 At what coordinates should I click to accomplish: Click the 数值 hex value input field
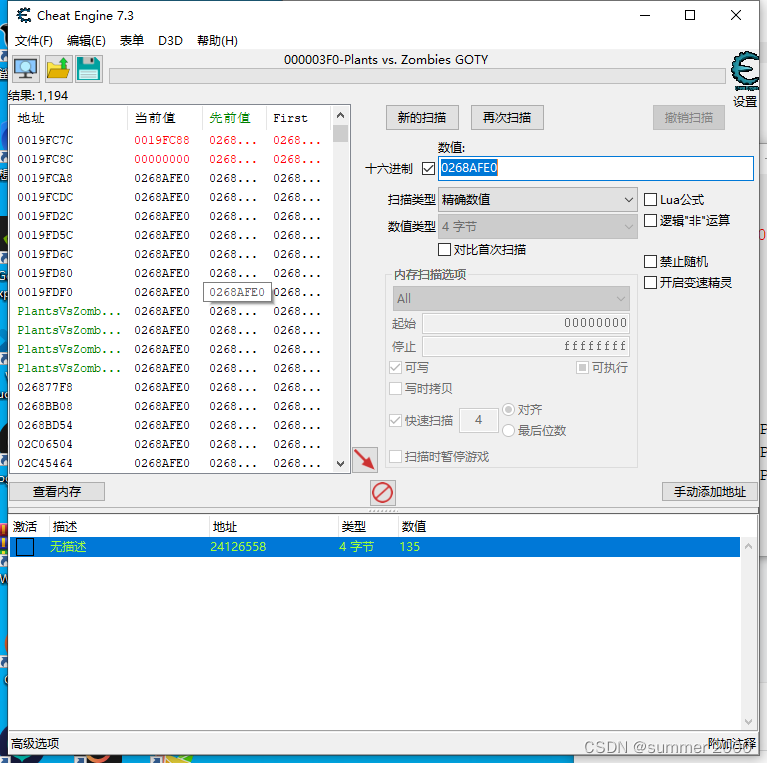[x=596, y=168]
